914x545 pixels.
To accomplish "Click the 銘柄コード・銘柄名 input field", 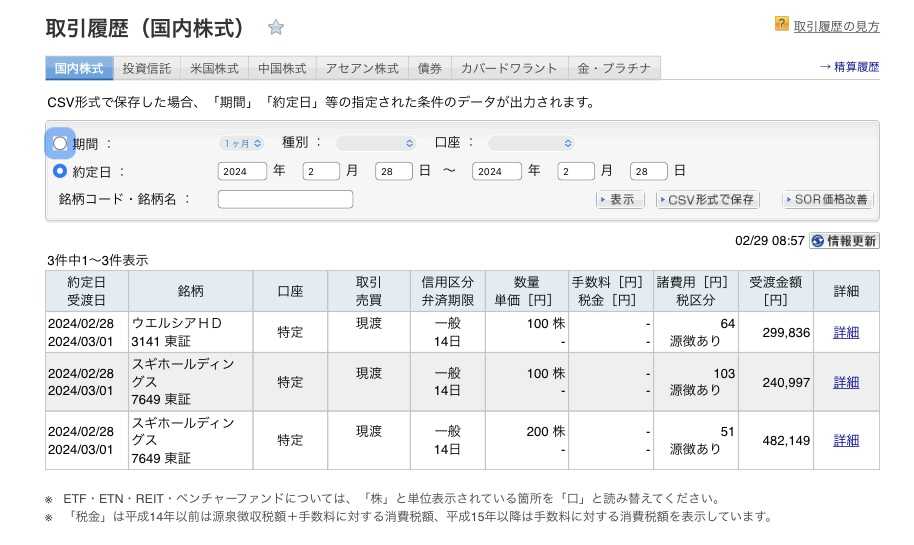I will (285, 199).
